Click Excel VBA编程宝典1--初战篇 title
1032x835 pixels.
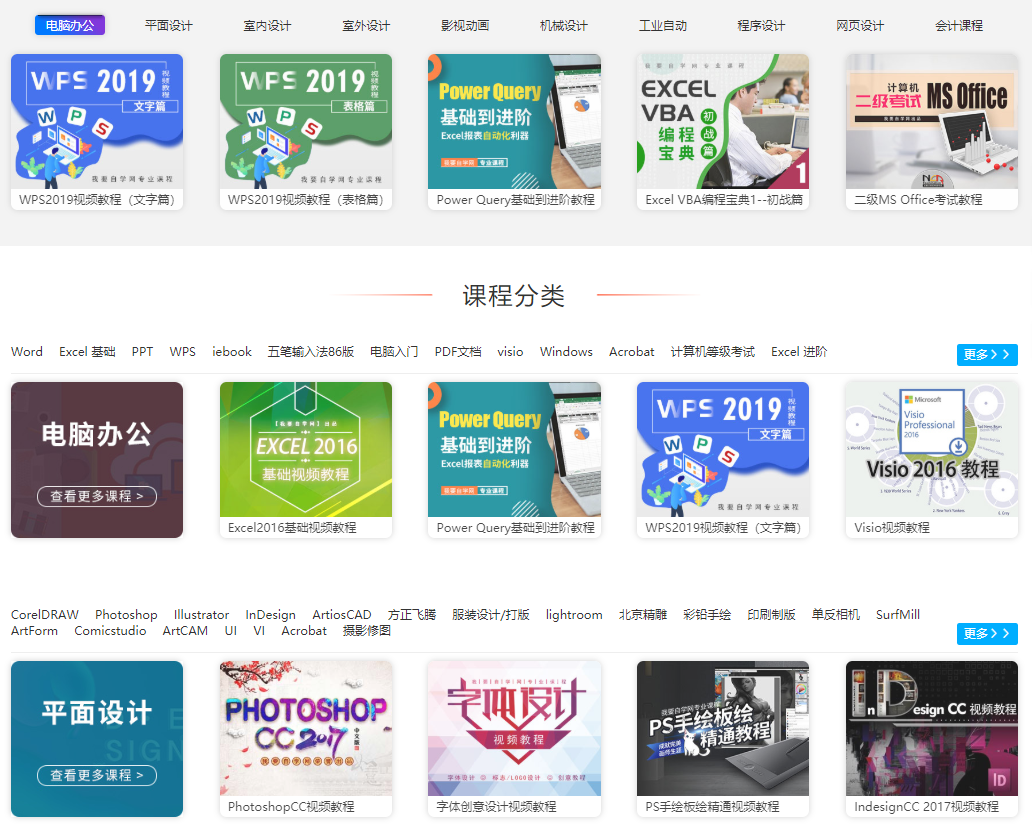click(x=724, y=199)
